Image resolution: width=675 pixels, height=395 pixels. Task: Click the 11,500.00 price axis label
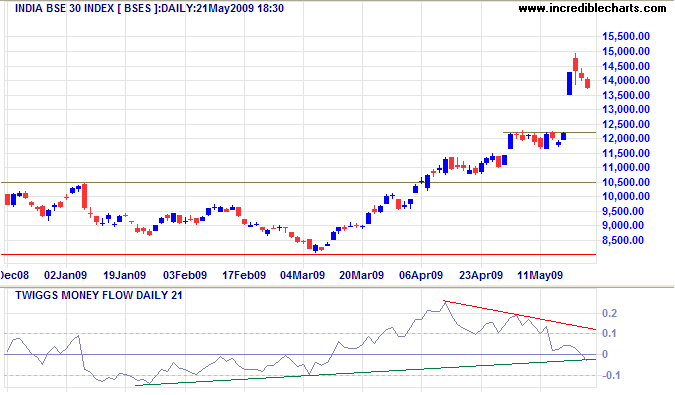626,153
